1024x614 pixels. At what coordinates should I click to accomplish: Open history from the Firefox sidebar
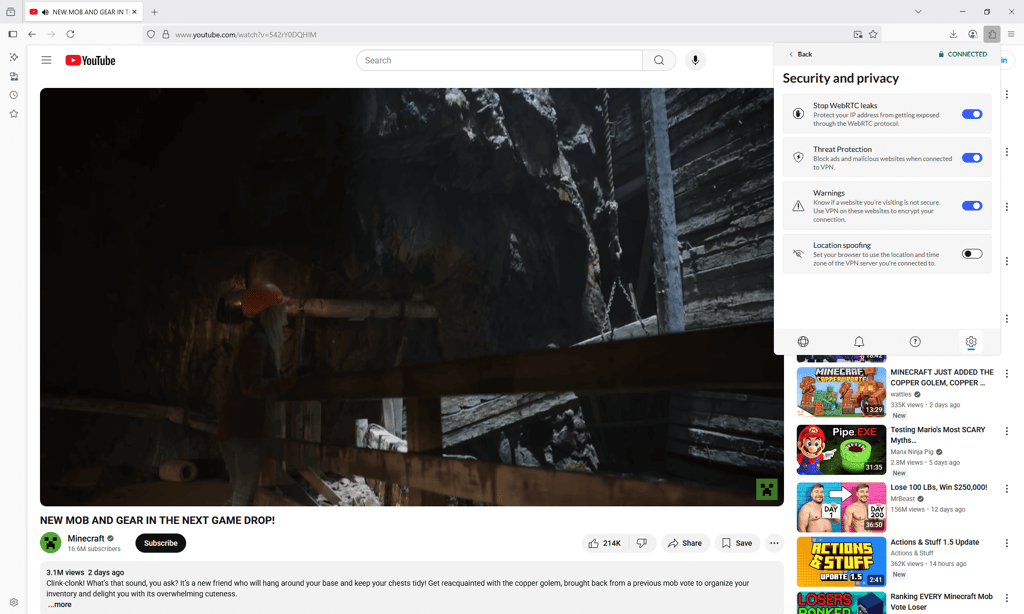(x=14, y=95)
